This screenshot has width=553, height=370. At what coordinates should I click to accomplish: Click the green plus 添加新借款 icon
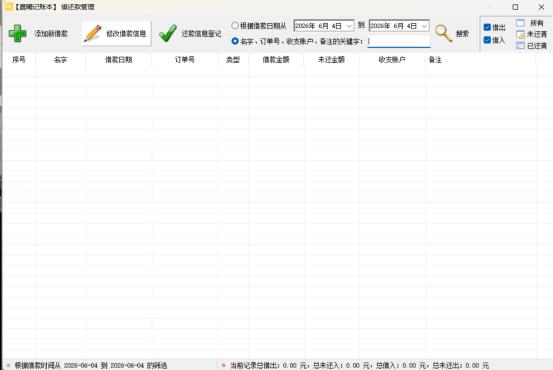tap(17, 34)
